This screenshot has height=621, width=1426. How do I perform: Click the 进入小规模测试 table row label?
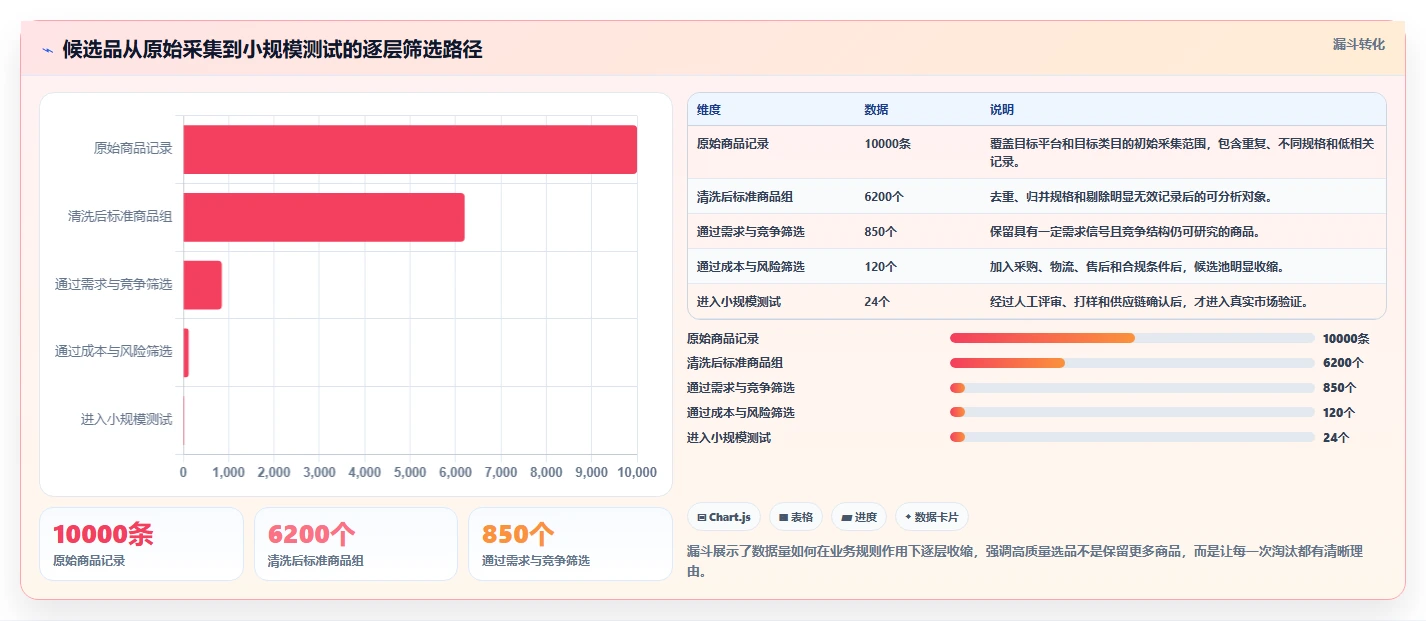739,302
